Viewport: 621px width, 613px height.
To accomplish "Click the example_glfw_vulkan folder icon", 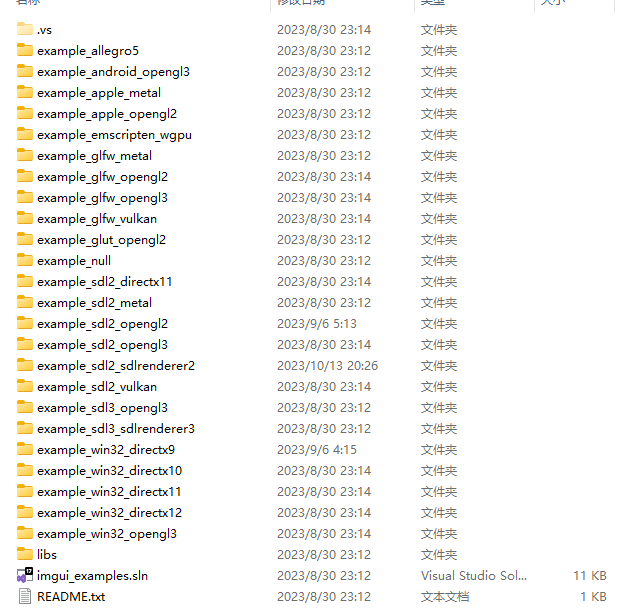I will [x=25, y=218].
